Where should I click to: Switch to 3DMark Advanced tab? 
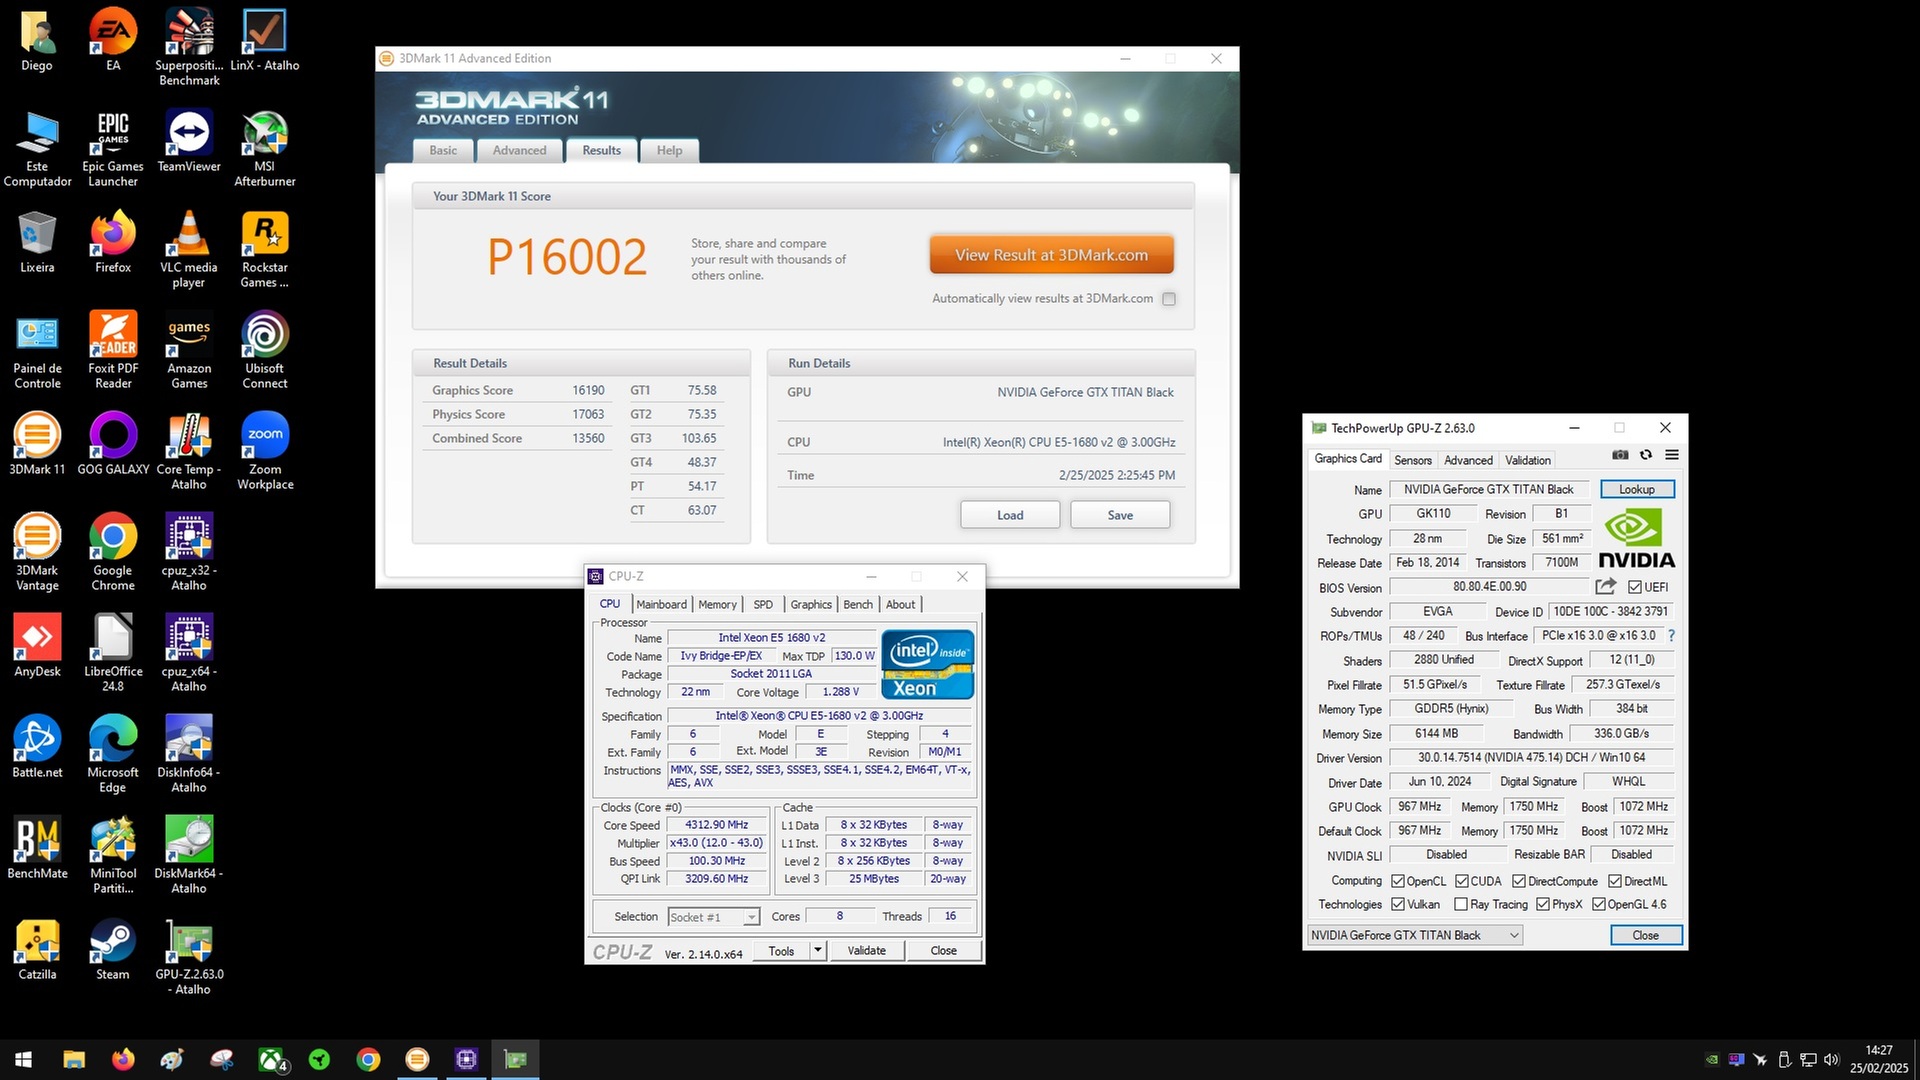click(519, 150)
